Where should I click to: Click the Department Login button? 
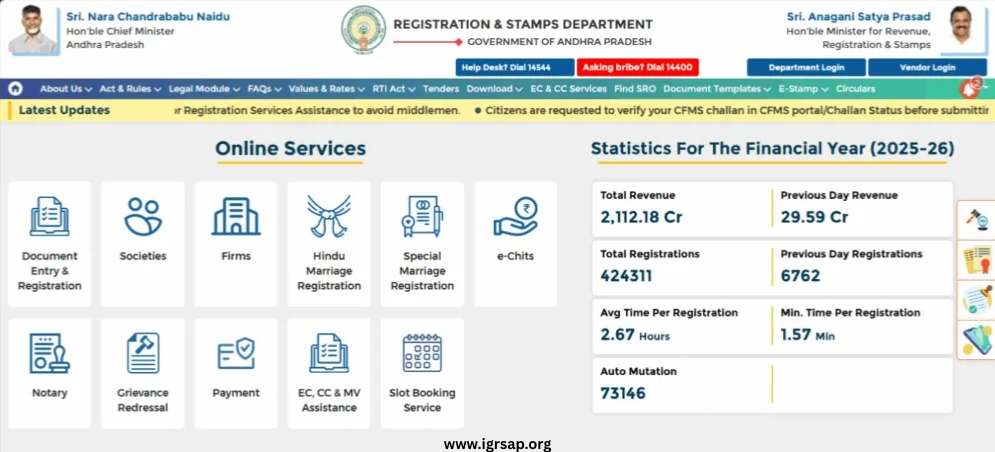tap(806, 67)
